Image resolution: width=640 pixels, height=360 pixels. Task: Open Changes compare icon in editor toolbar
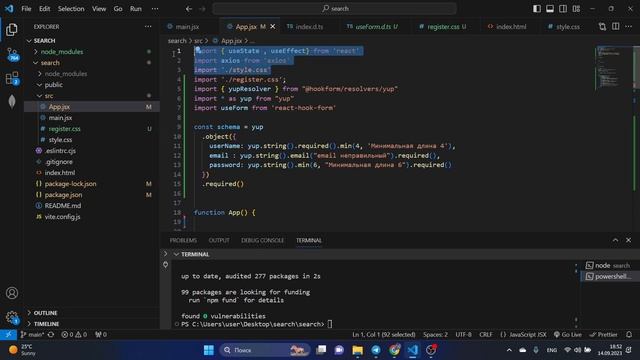pos(602,27)
